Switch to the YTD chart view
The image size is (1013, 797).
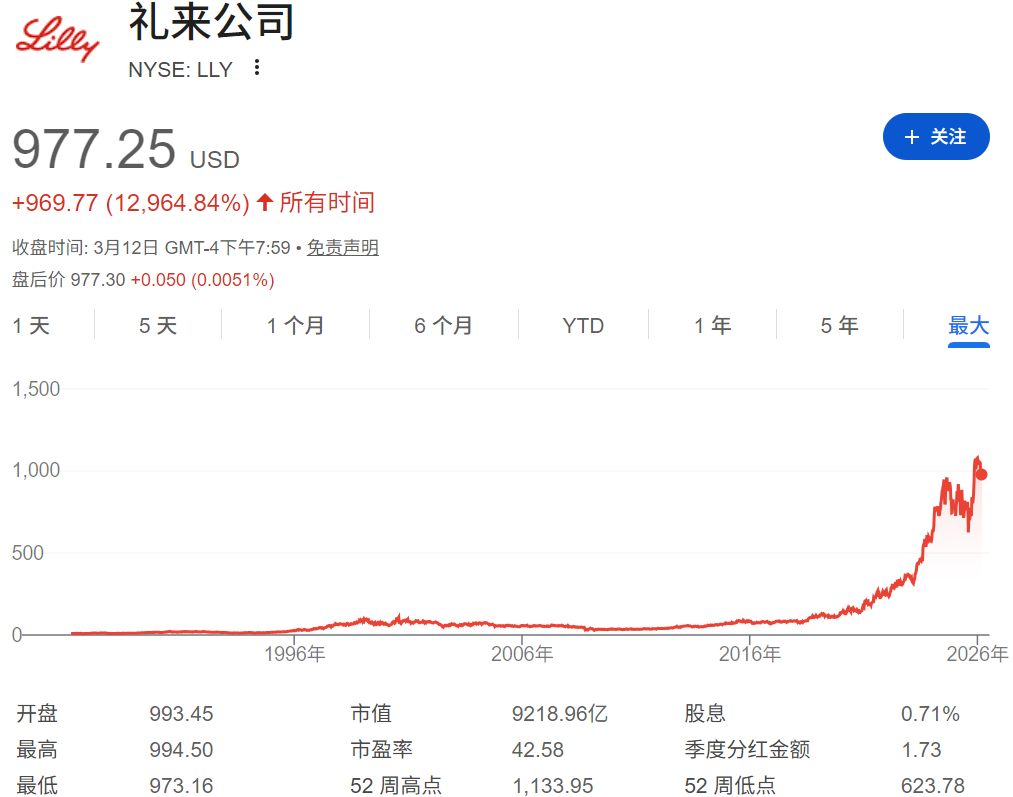click(x=583, y=325)
